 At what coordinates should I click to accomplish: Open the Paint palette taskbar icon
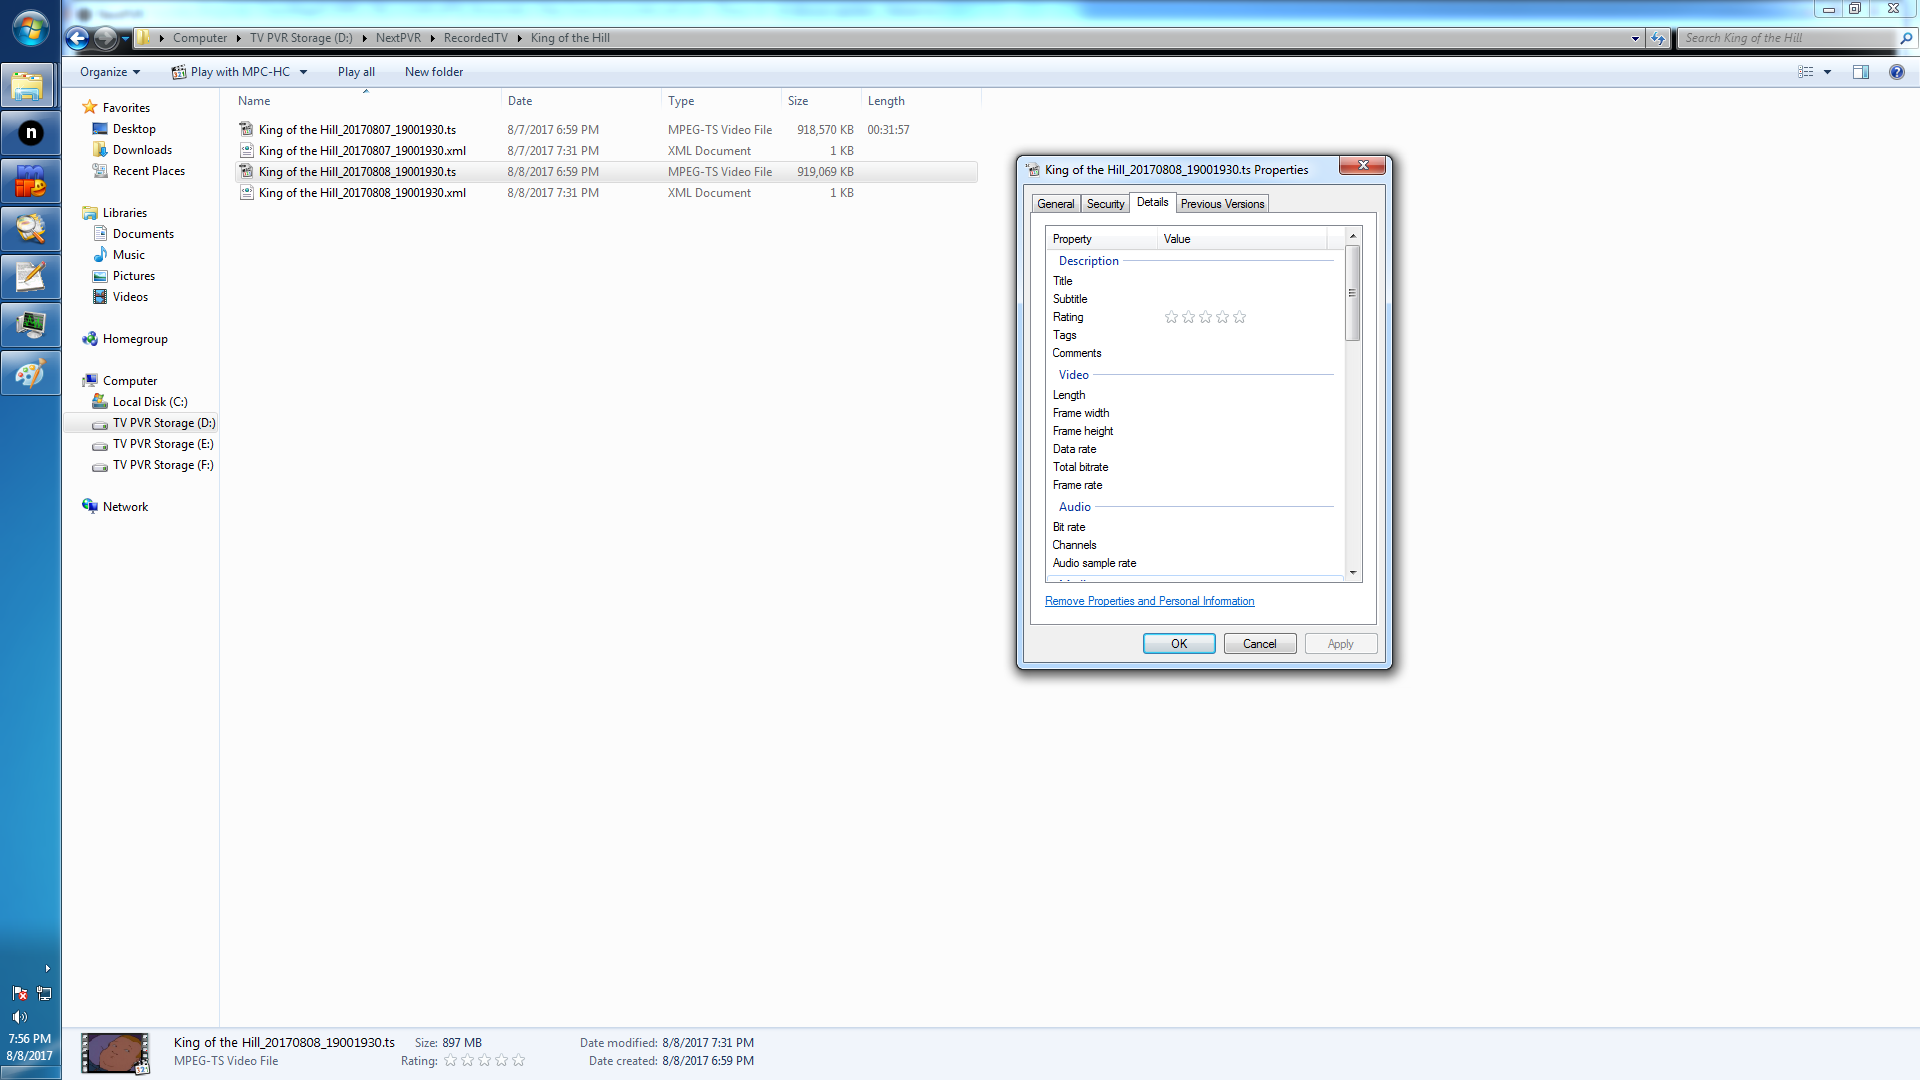coord(30,374)
